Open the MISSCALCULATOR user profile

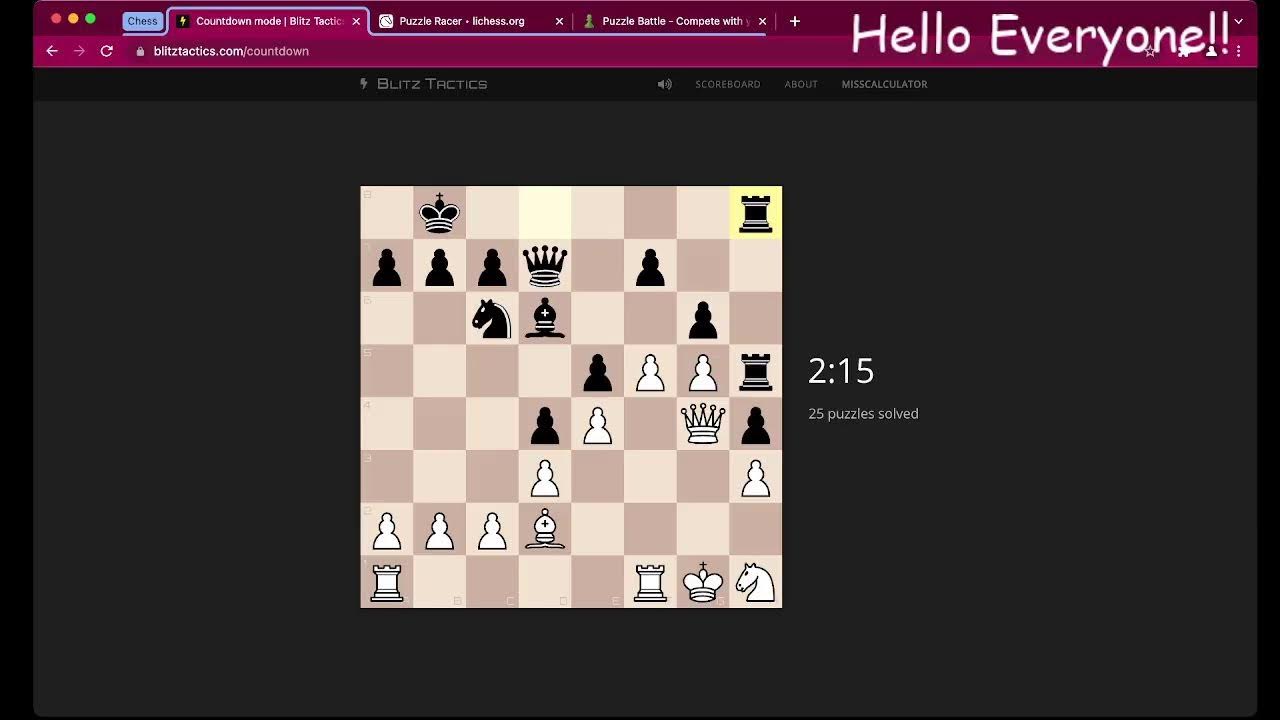pos(884,84)
